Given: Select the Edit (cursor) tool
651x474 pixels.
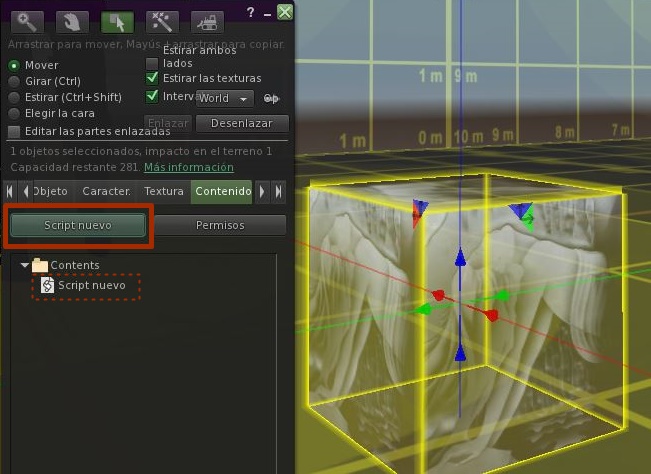Looking at the screenshot, I should pyautogui.click(x=116, y=21).
